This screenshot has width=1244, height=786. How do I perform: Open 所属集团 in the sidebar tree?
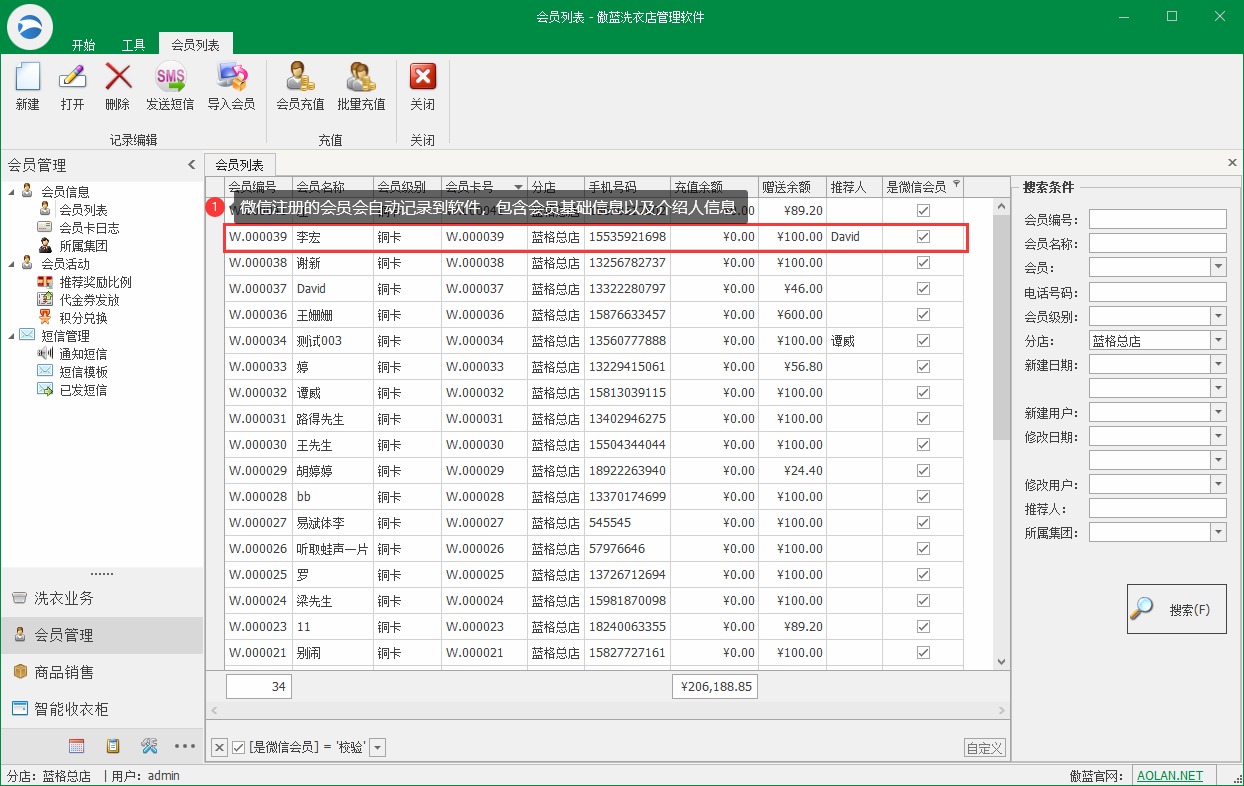(83, 246)
